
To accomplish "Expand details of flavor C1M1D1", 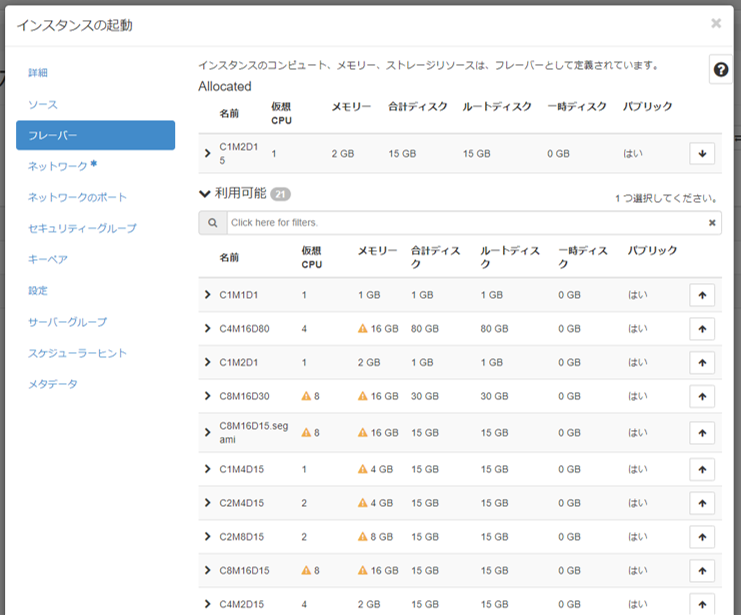I will coord(207,295).
